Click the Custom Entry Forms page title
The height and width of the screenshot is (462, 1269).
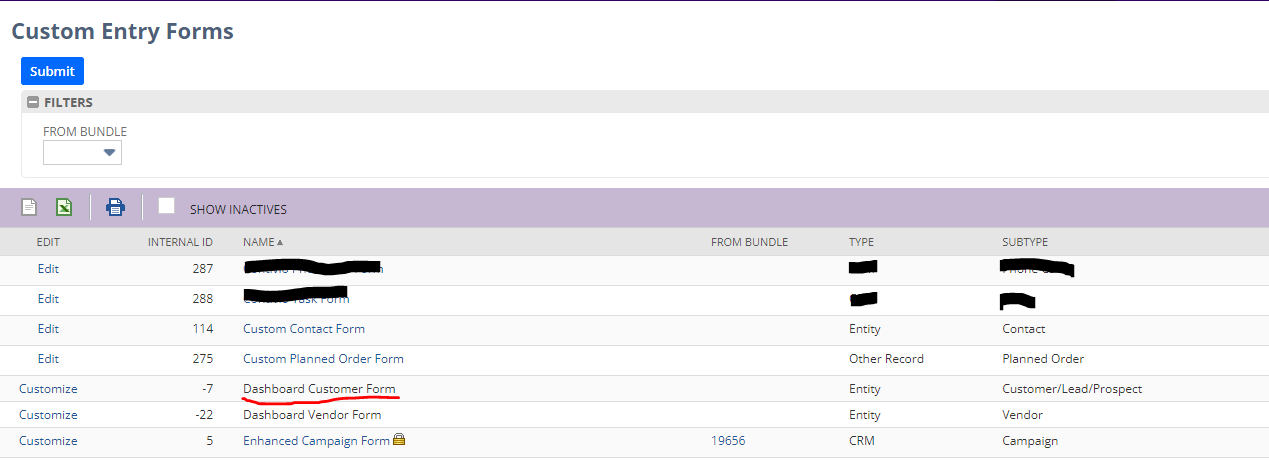point(122,31)
